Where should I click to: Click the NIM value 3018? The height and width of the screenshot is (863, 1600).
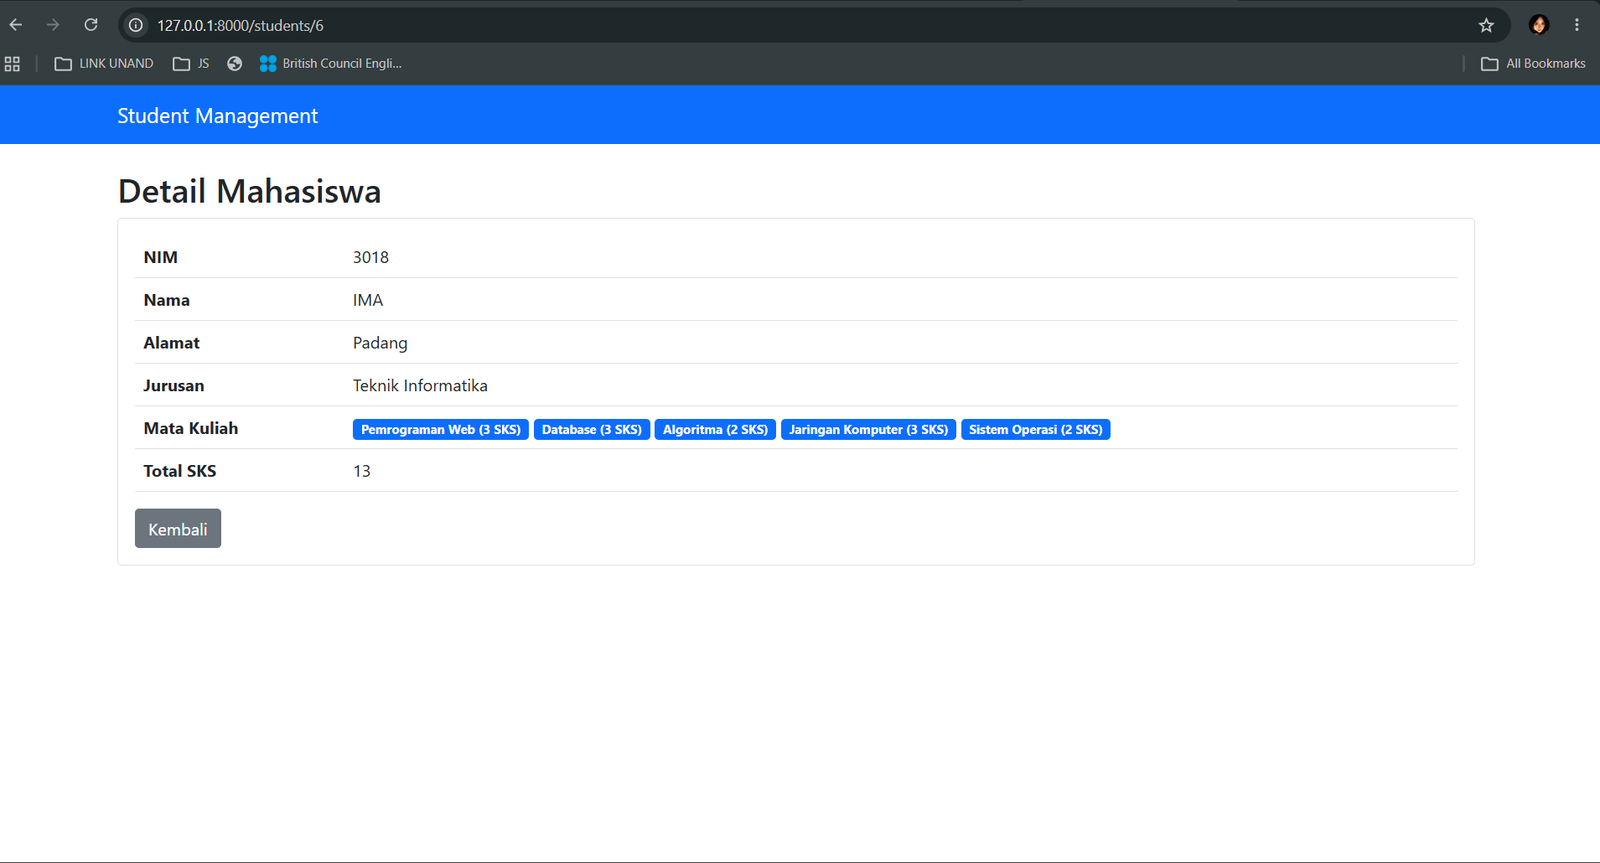[371, 257]
